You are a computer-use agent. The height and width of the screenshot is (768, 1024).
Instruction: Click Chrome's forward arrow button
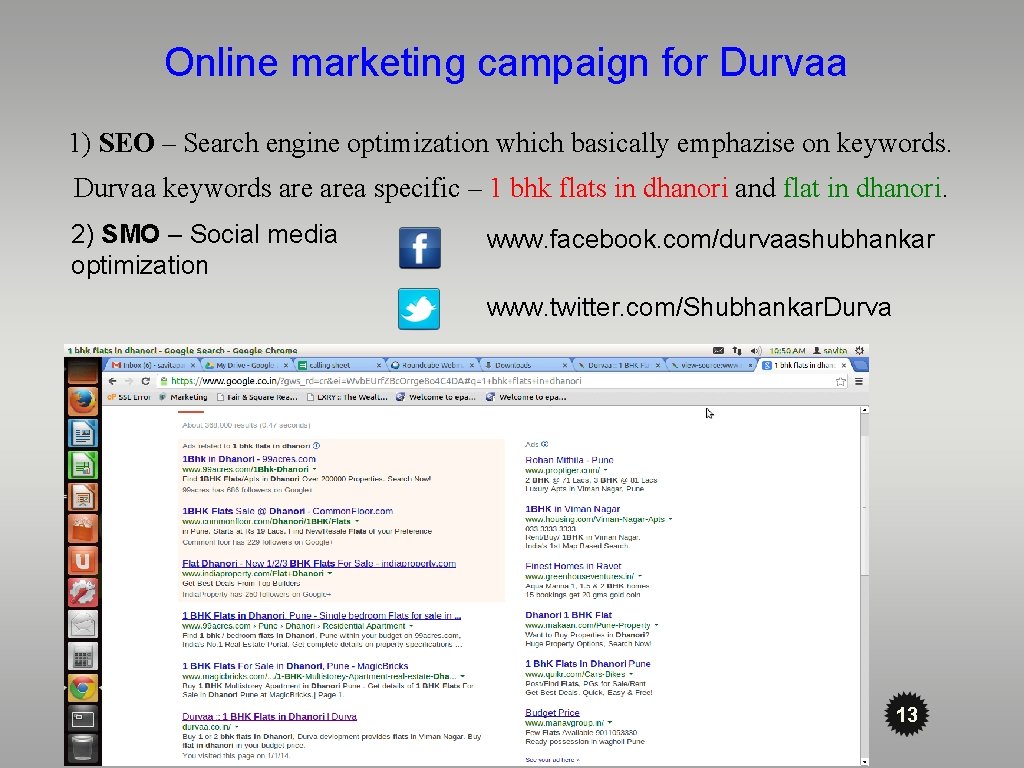coord(129,381)
